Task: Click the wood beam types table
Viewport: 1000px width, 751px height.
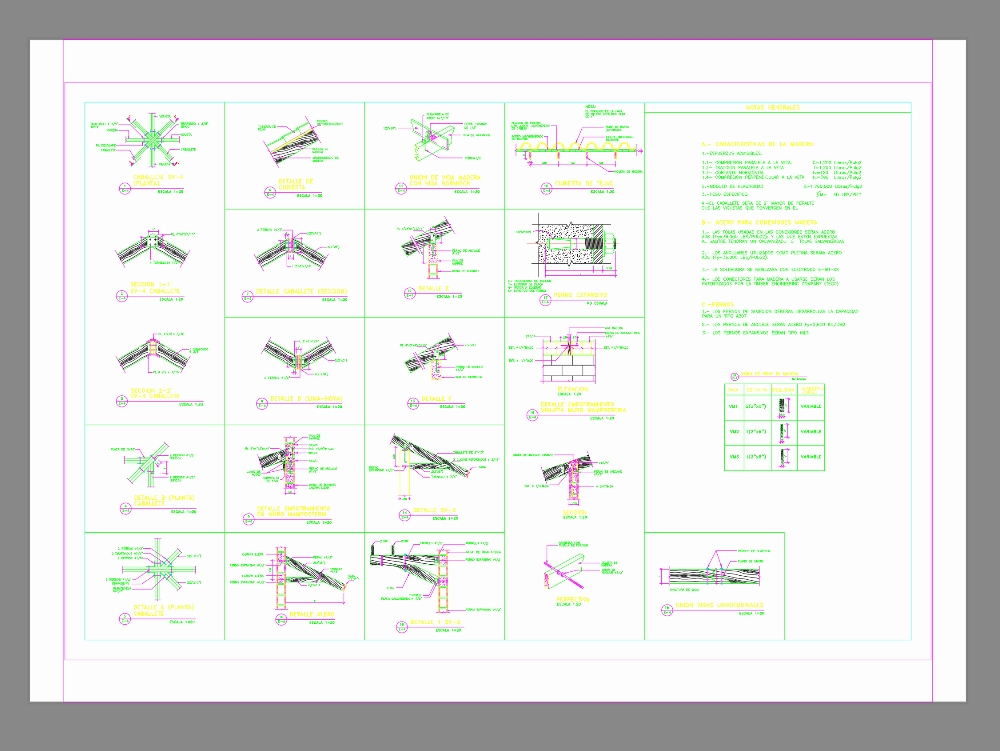Action: (x=775, y=425)
